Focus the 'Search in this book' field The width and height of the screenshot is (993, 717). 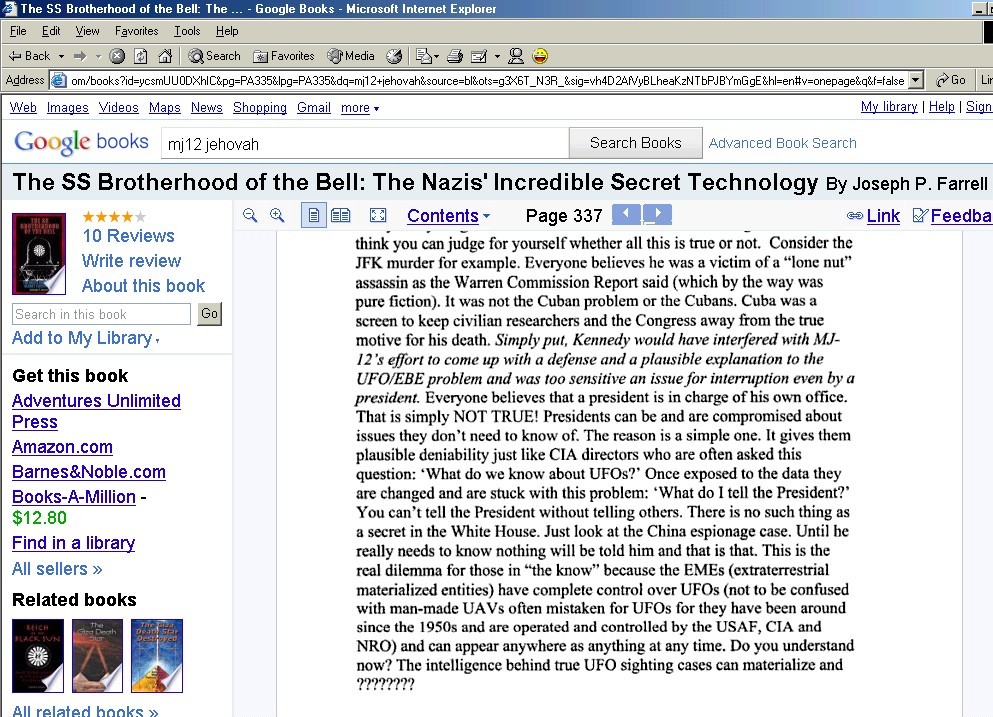[x=101, y=314]
